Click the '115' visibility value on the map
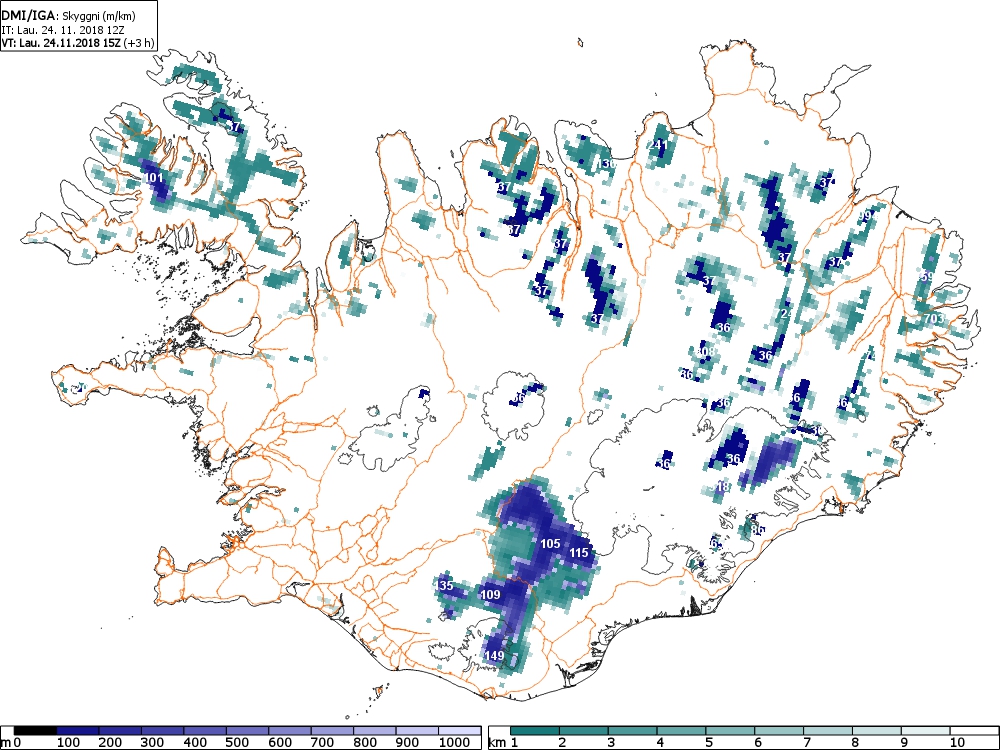 [578, 553]
